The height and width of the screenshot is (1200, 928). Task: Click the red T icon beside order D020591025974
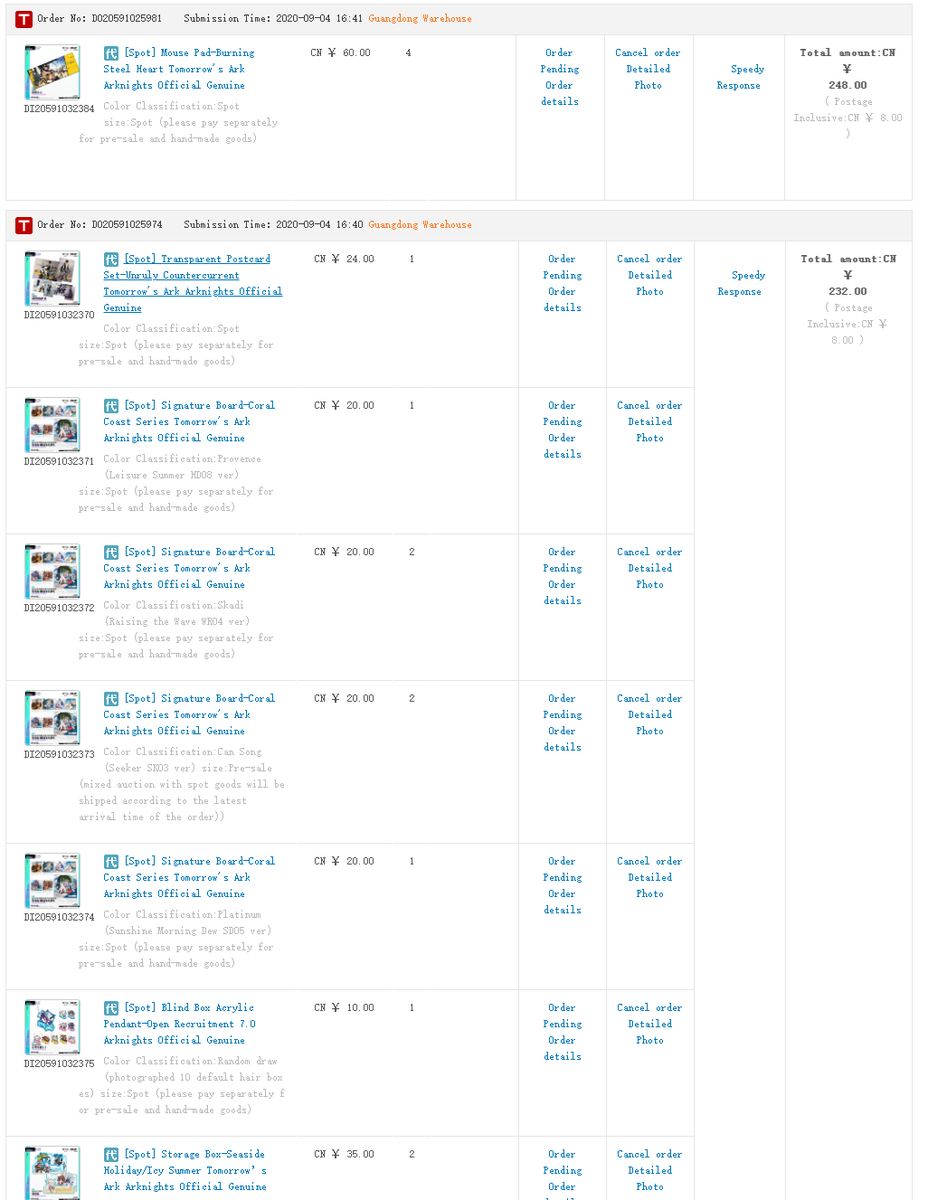(24, 225)
